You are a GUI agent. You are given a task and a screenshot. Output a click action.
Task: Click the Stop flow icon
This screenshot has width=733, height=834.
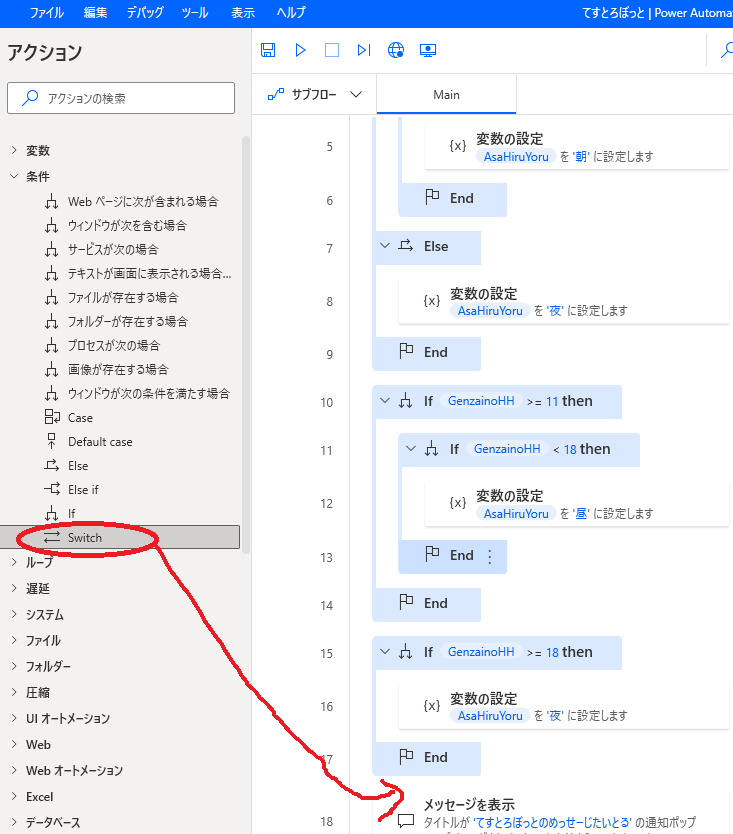click(332, 50)
